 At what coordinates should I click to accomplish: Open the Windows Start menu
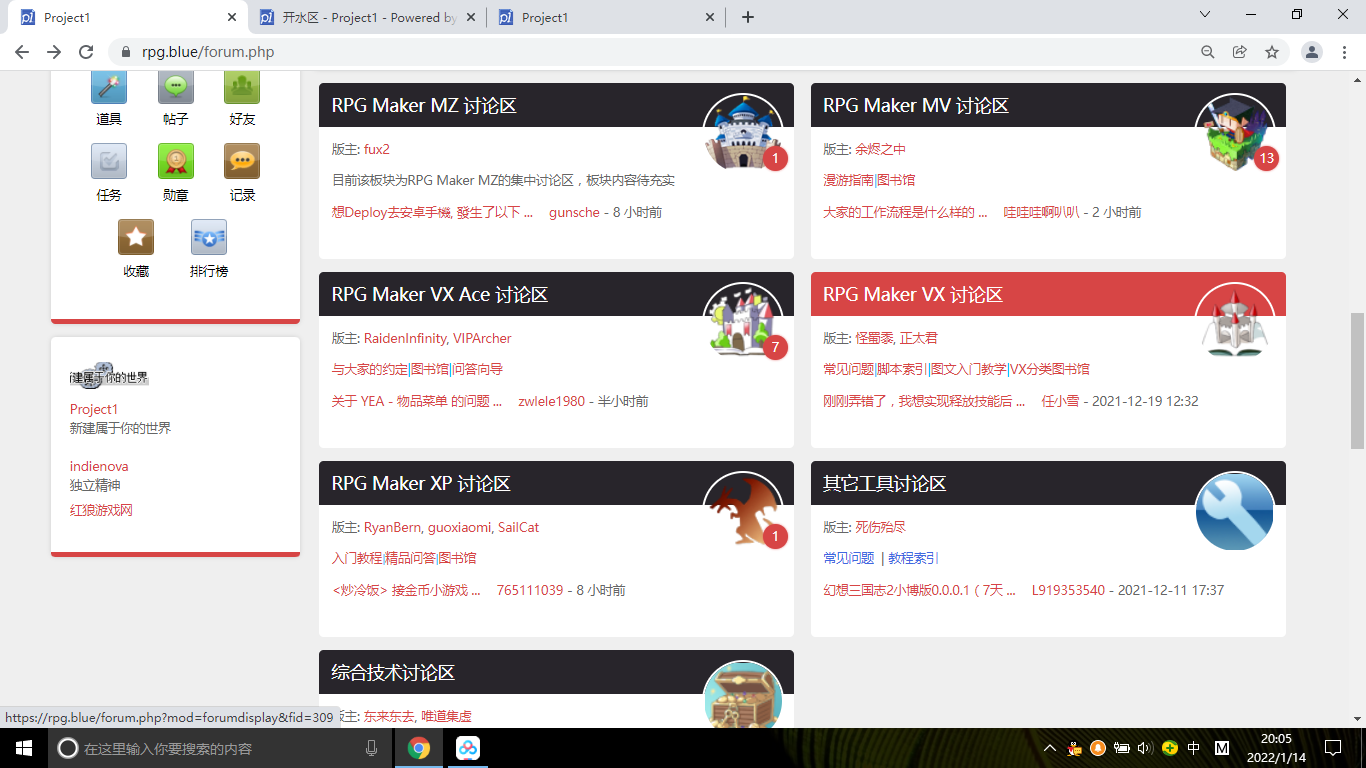[x=24, y=748]
